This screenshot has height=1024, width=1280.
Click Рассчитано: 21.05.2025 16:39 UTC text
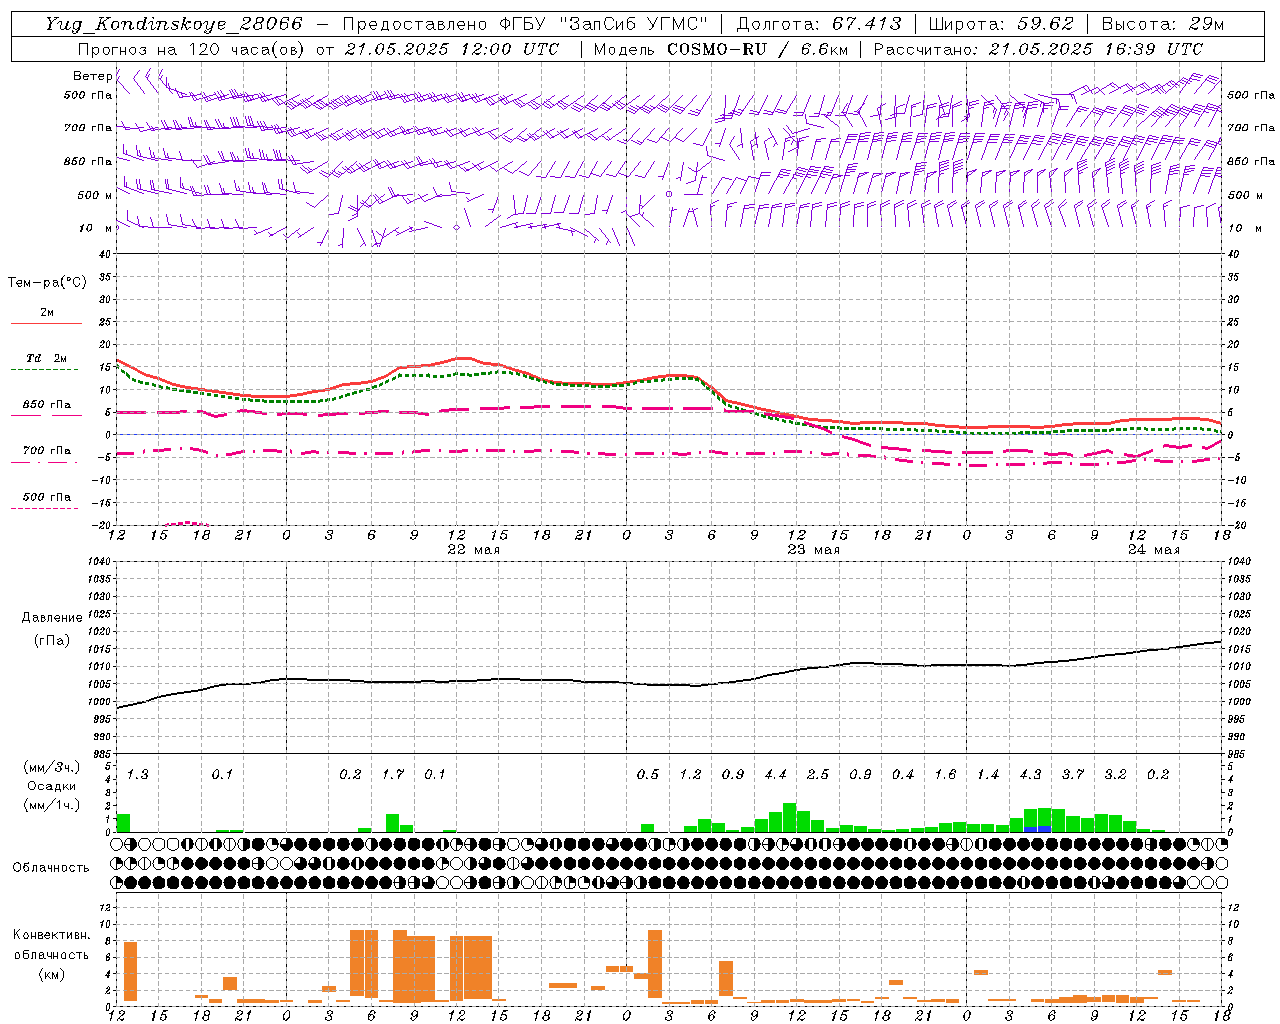[1038, 49]
